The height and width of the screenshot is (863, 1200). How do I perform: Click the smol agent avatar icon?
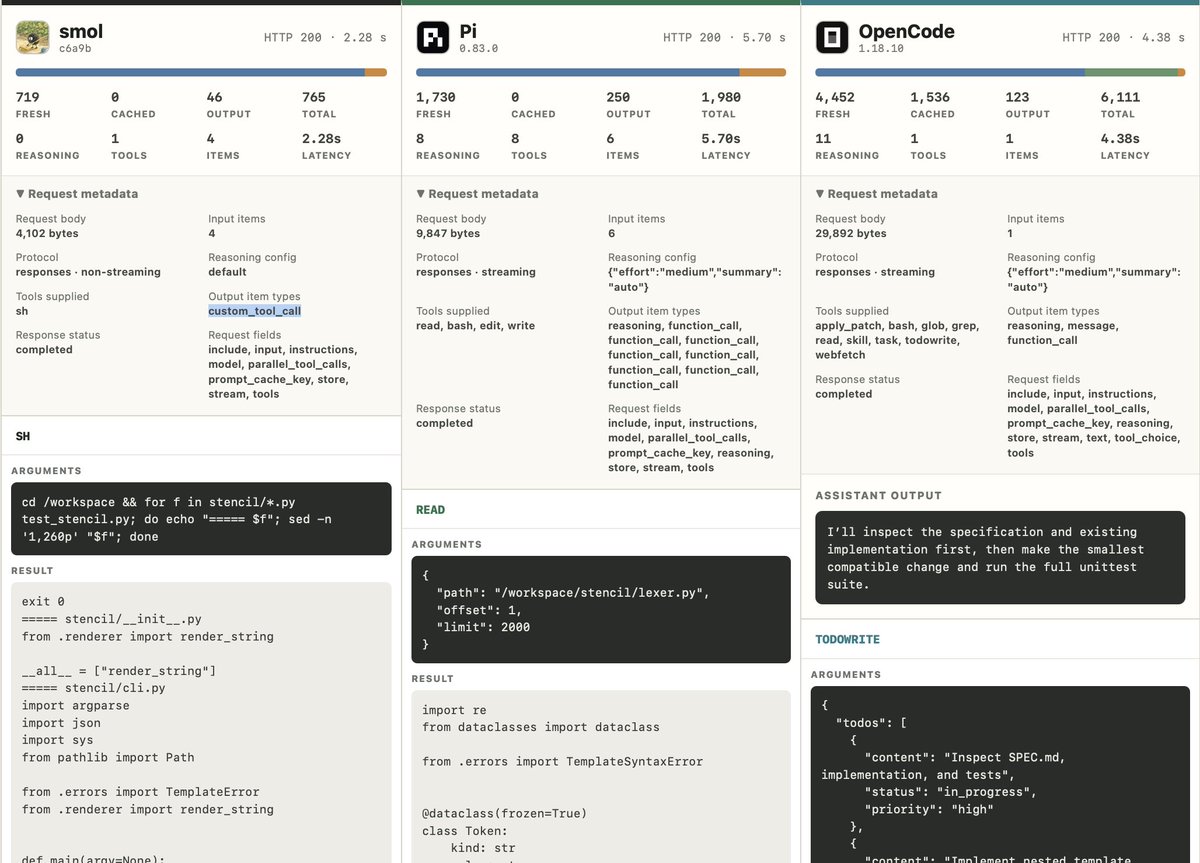coord(33,38)
